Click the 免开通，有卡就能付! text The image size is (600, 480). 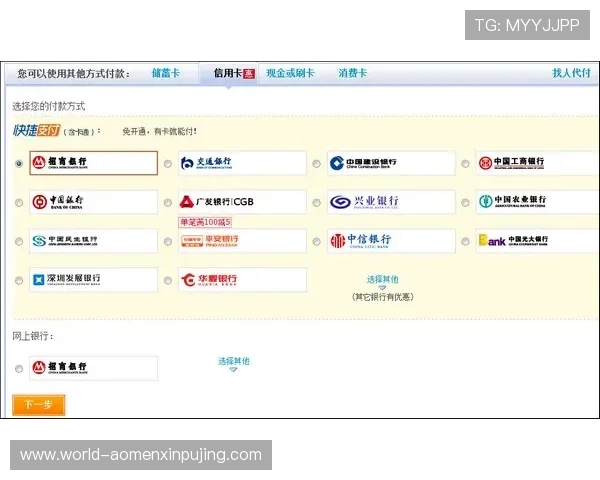(160, 132)
